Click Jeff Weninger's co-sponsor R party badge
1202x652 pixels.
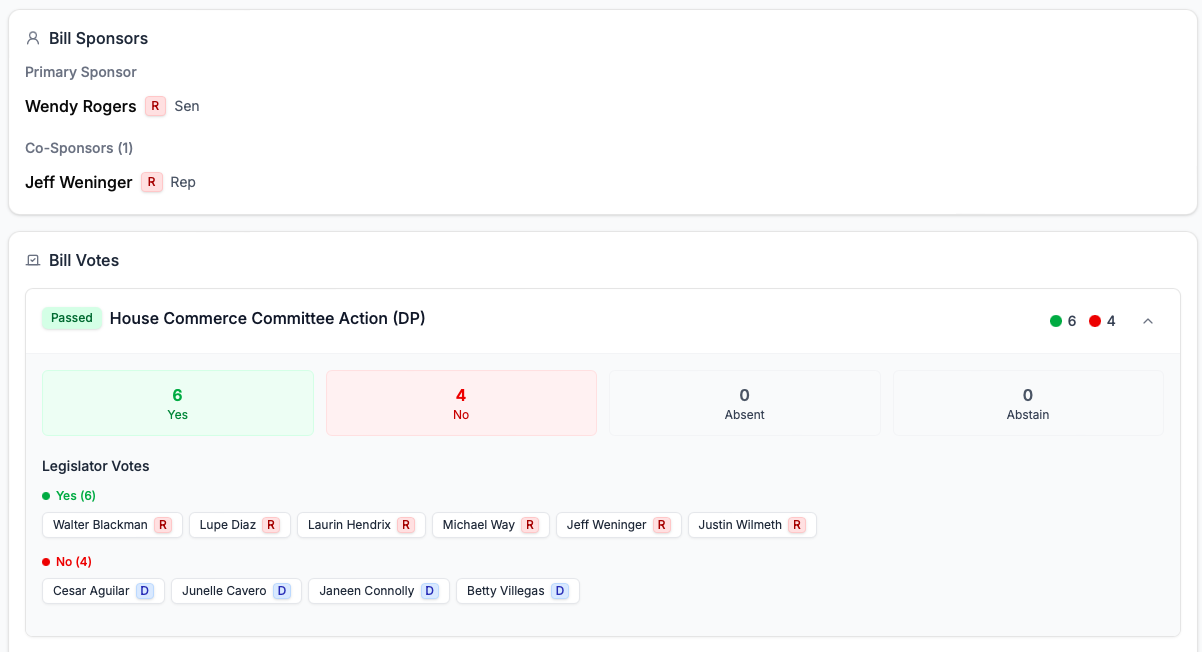coord(151,182)
